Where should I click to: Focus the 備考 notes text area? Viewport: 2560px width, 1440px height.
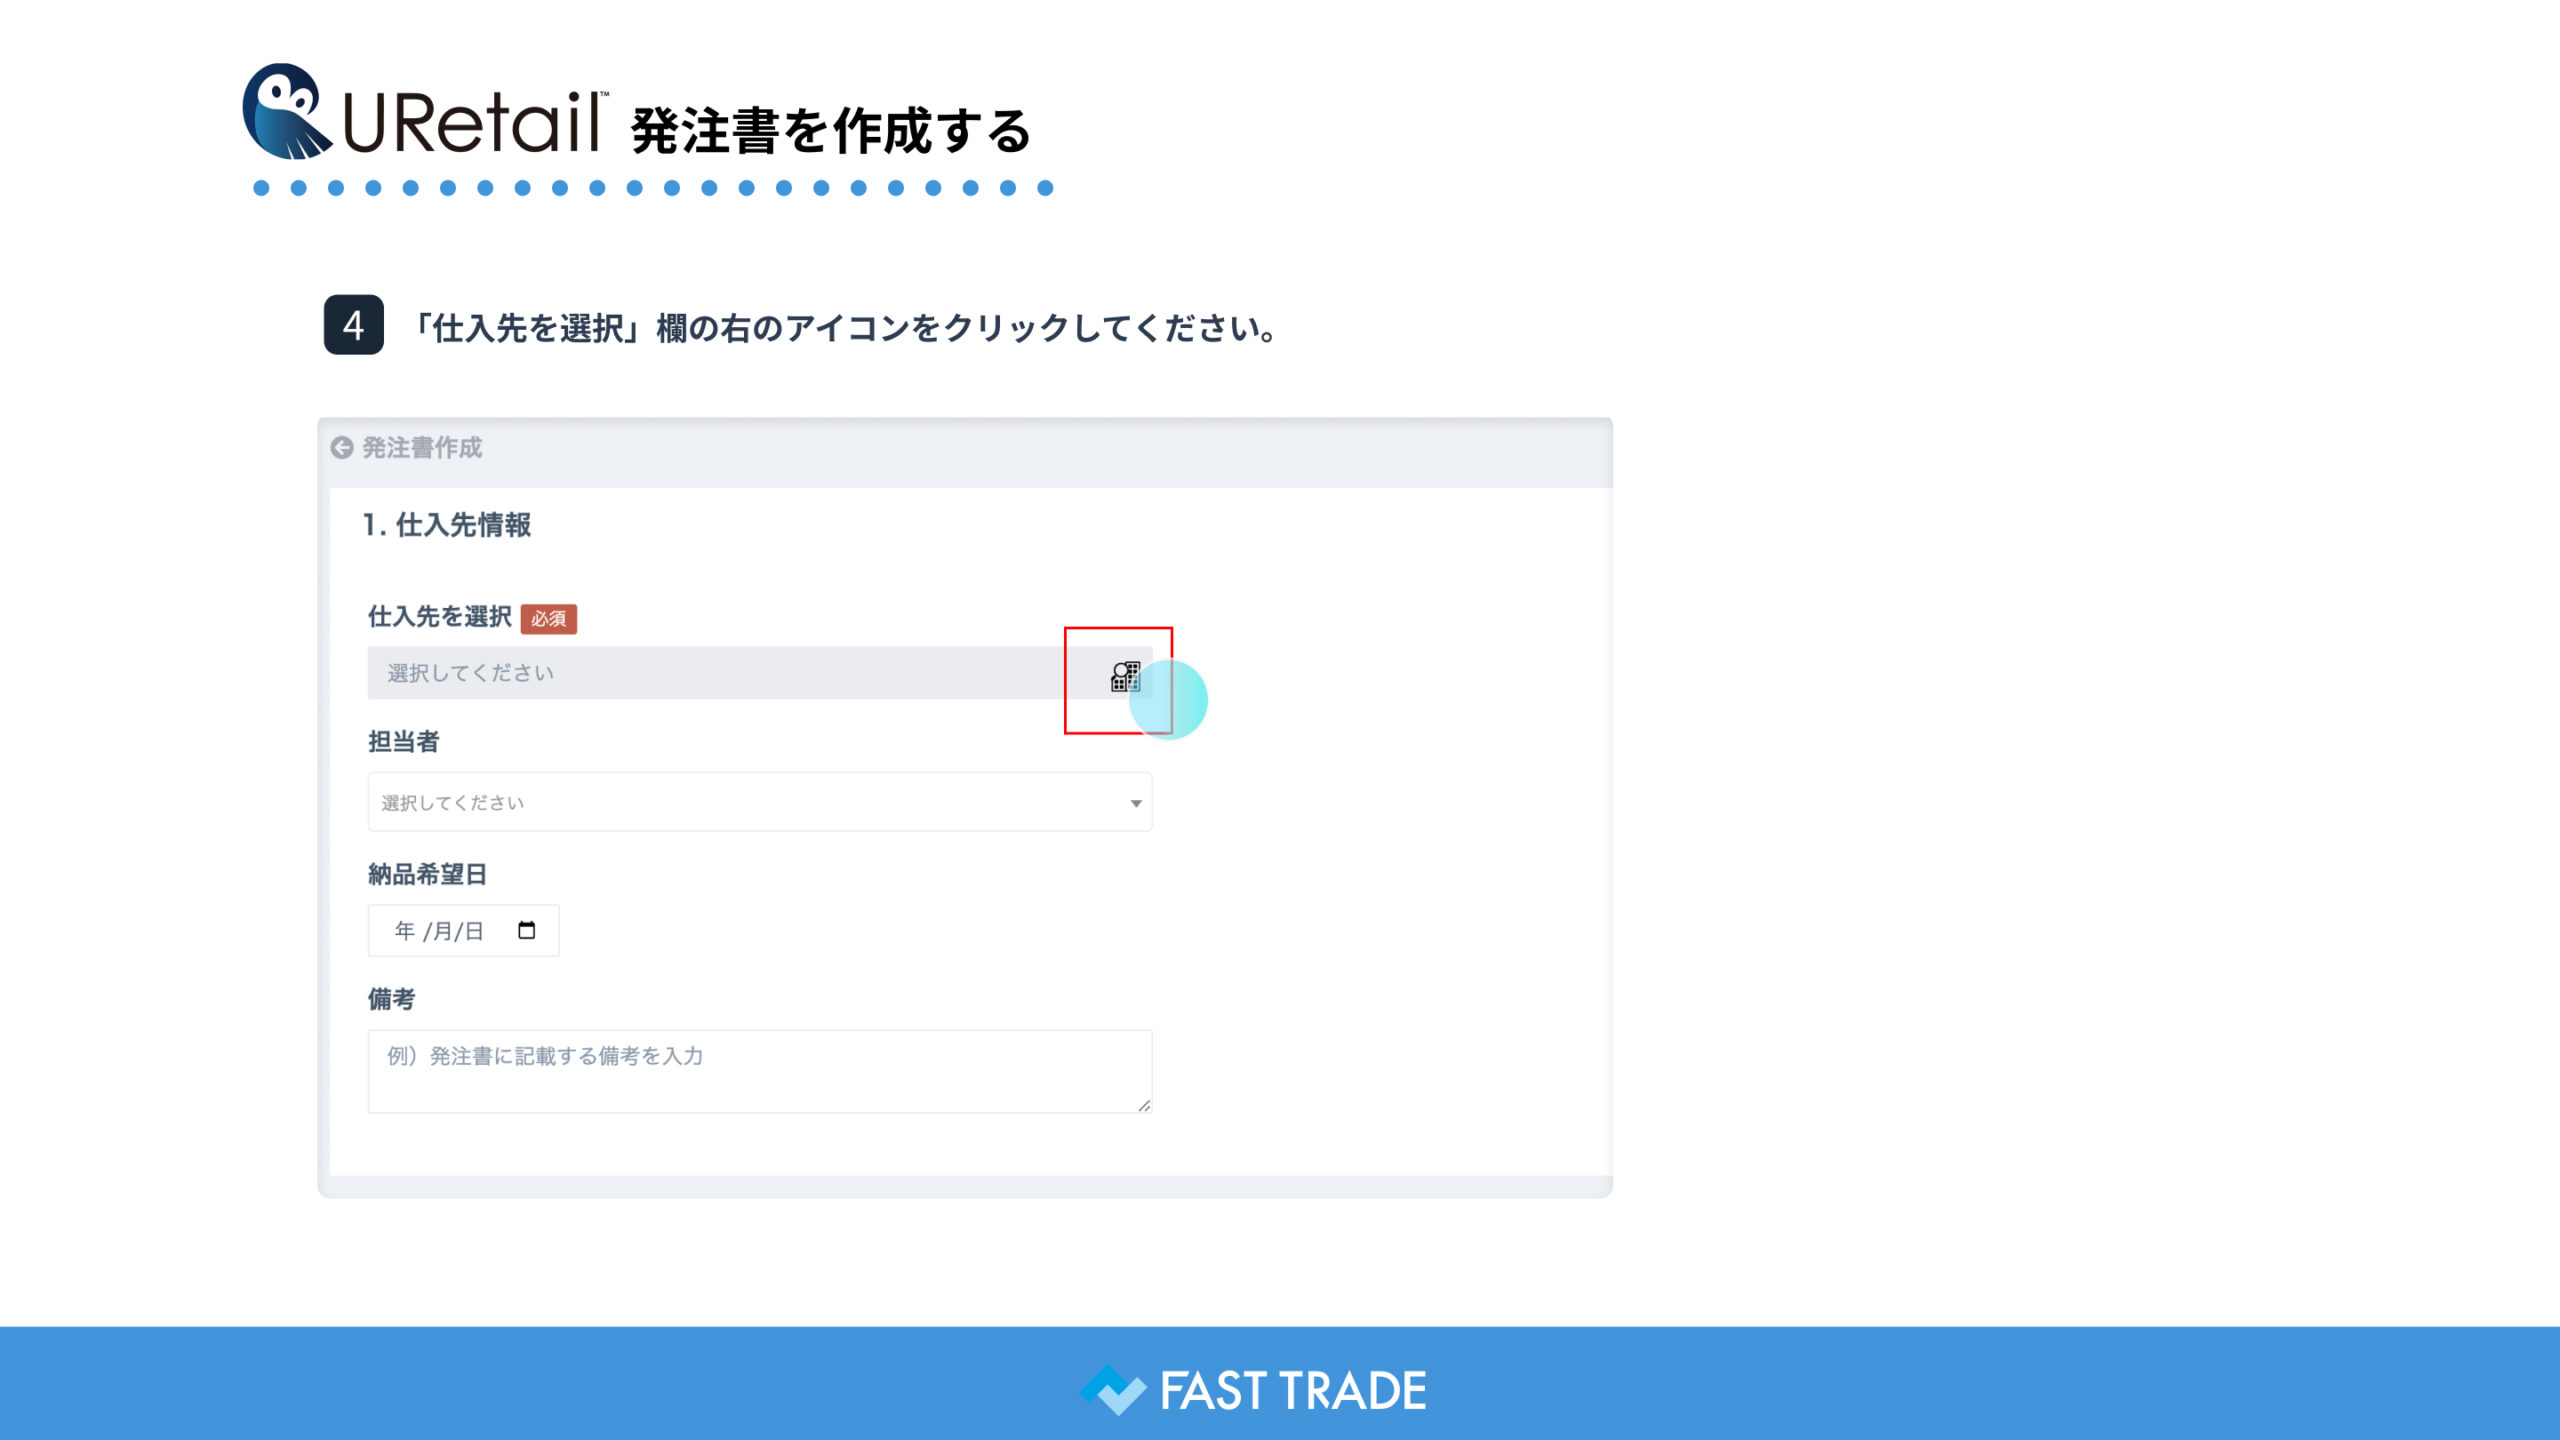[x=760, y=1071]
